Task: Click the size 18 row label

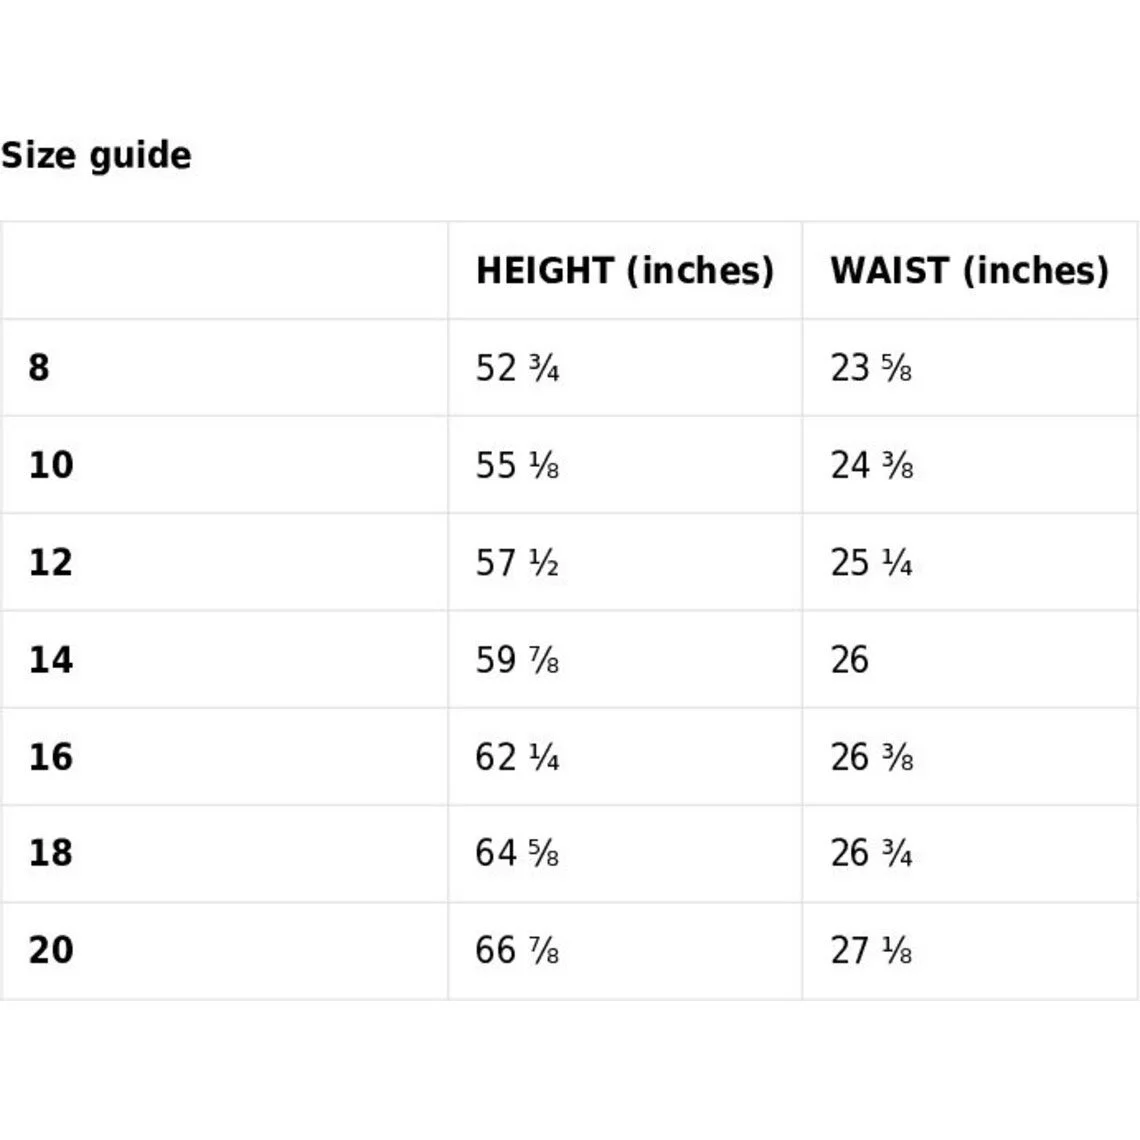Action: [x=51, y=853]
